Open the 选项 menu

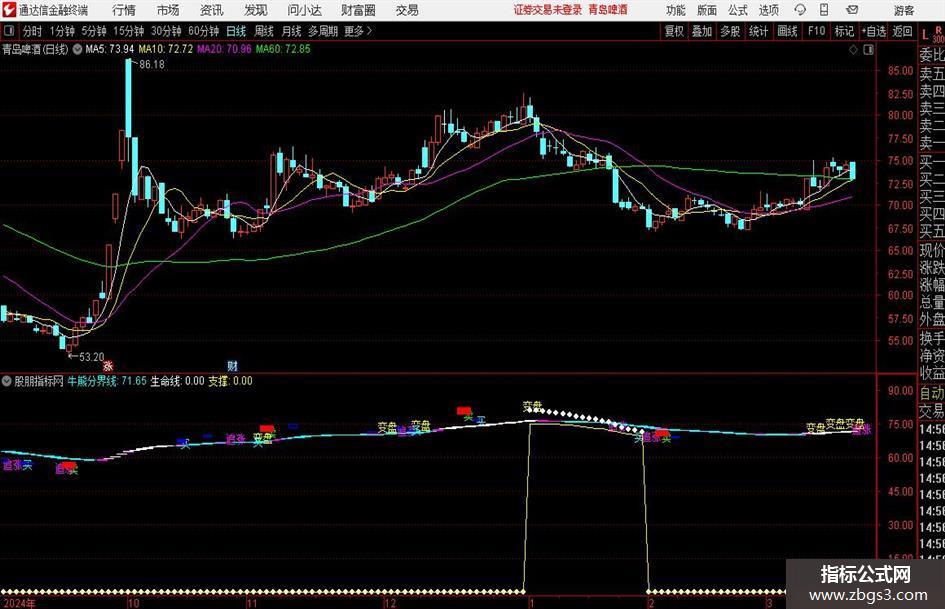tap(768, 10)
